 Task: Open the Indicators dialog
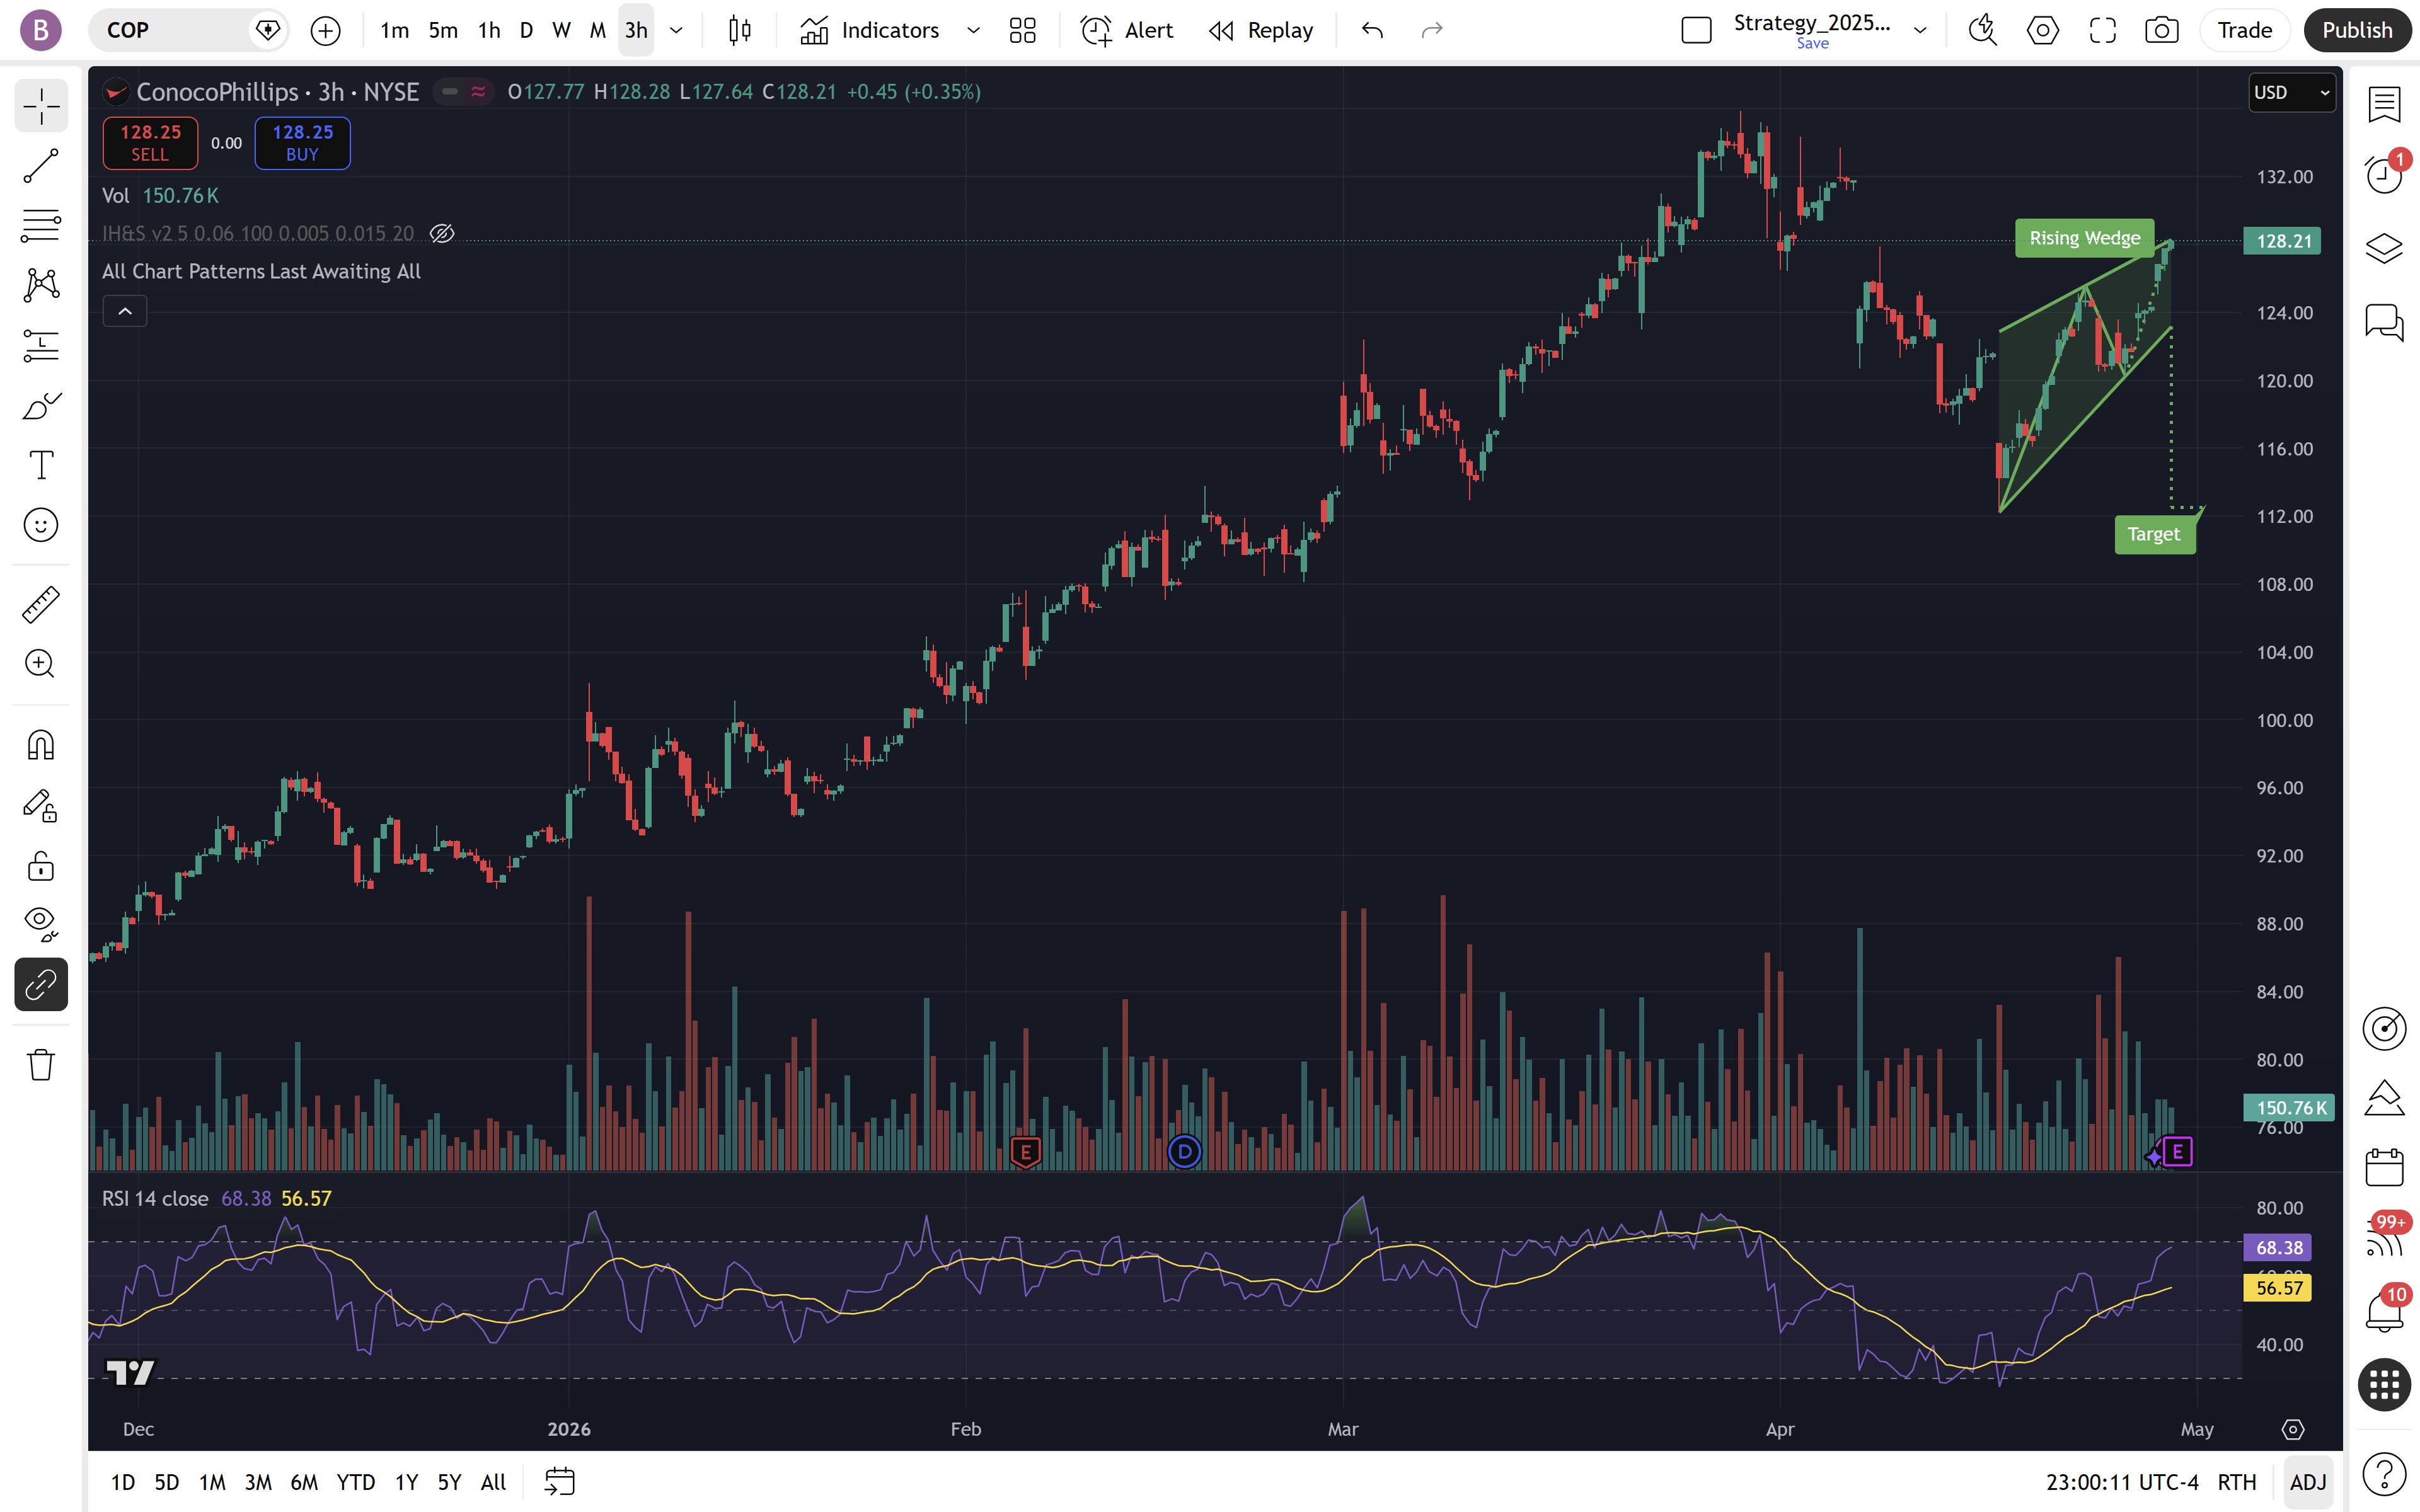(870, 30)
